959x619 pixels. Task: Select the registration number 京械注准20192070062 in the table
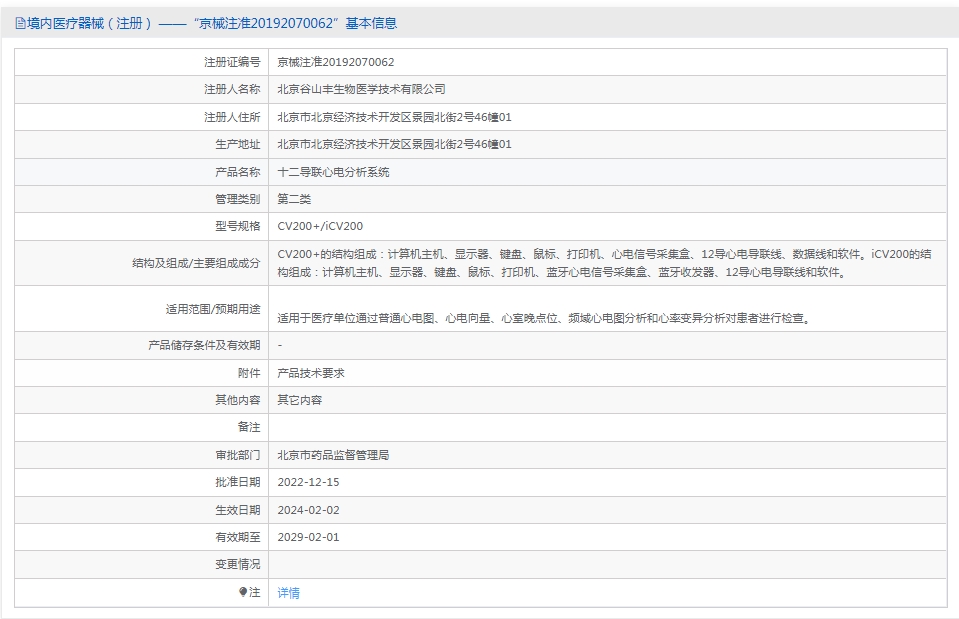[336, 62]
